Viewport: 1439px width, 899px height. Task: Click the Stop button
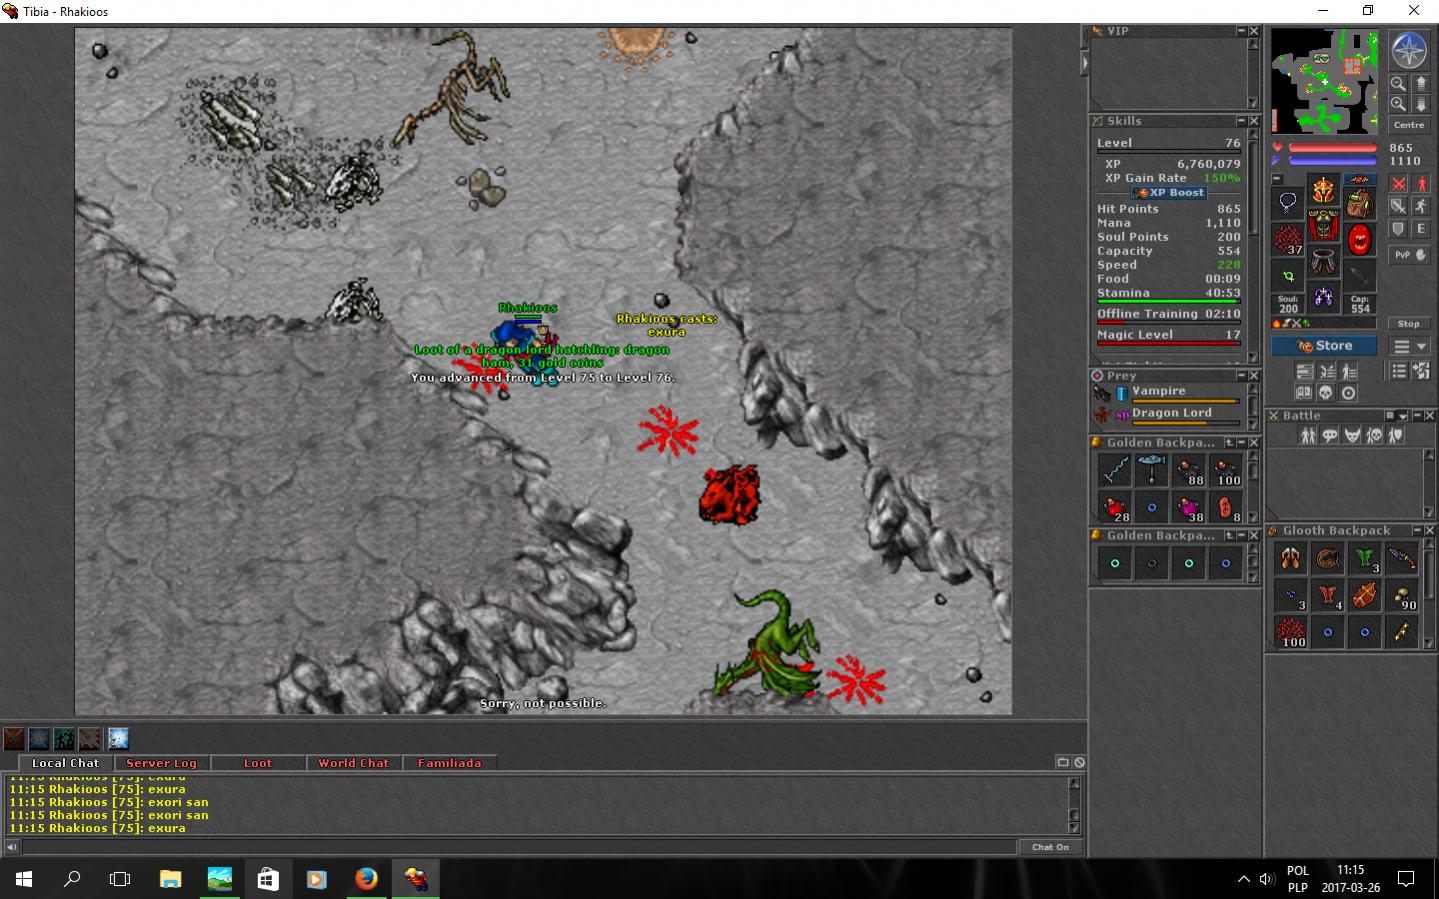coord(1409,324)
